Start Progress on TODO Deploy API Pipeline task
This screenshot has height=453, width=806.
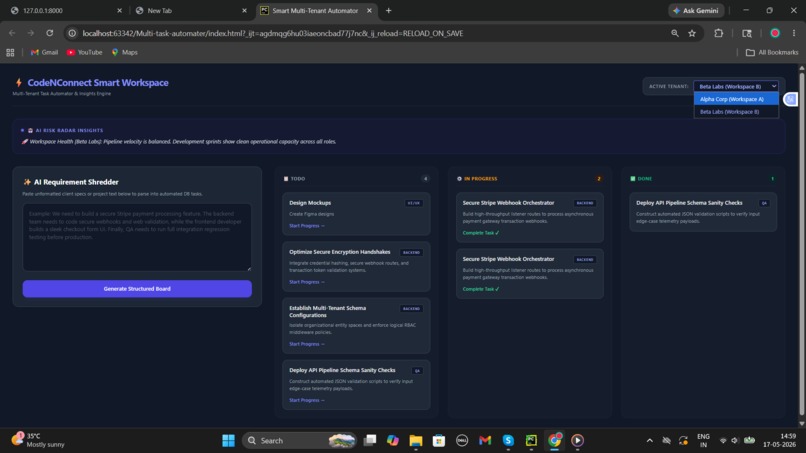pyautogui.click(x=306, y=400)
